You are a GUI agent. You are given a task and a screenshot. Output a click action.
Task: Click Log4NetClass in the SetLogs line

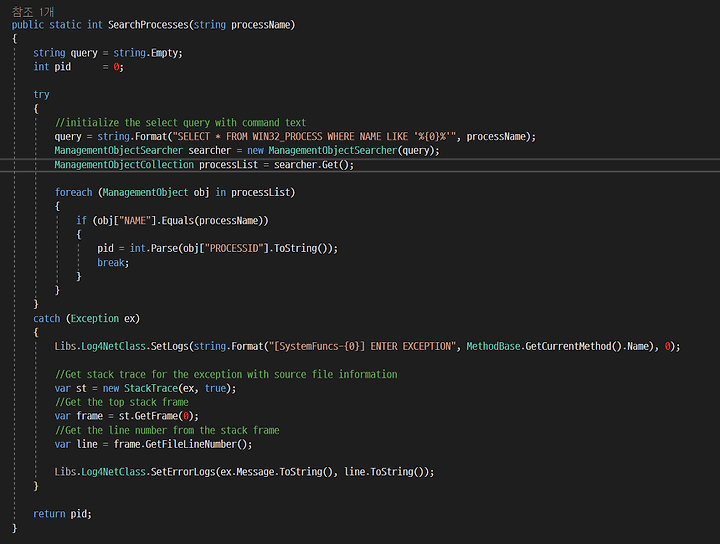pos(113,347)
